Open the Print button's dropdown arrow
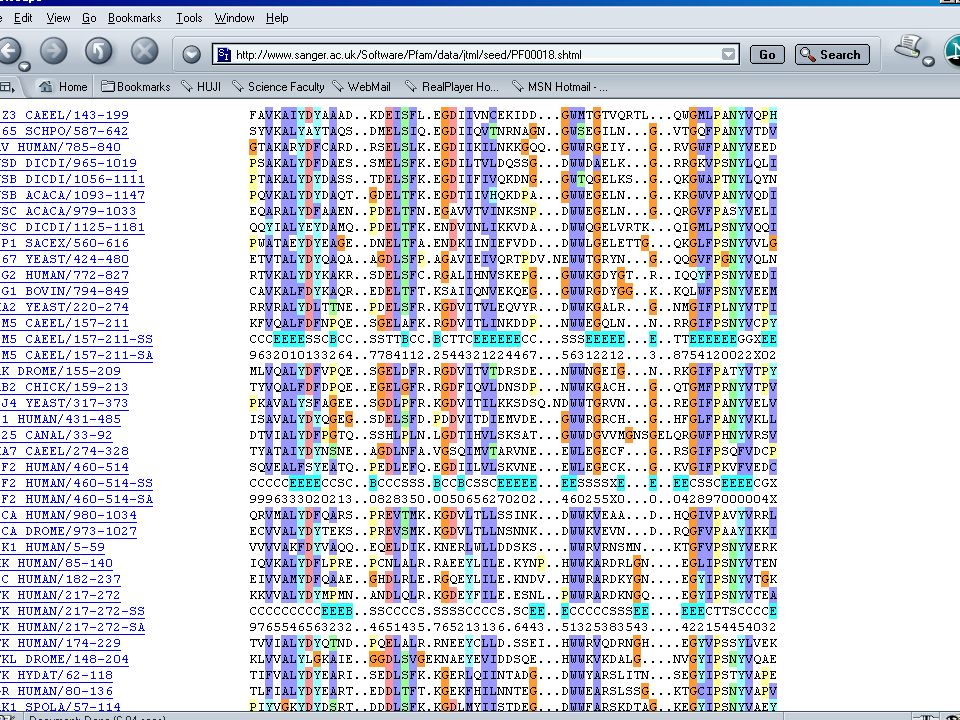Viewport: 960px width, 720px height. tap(928, 61)
